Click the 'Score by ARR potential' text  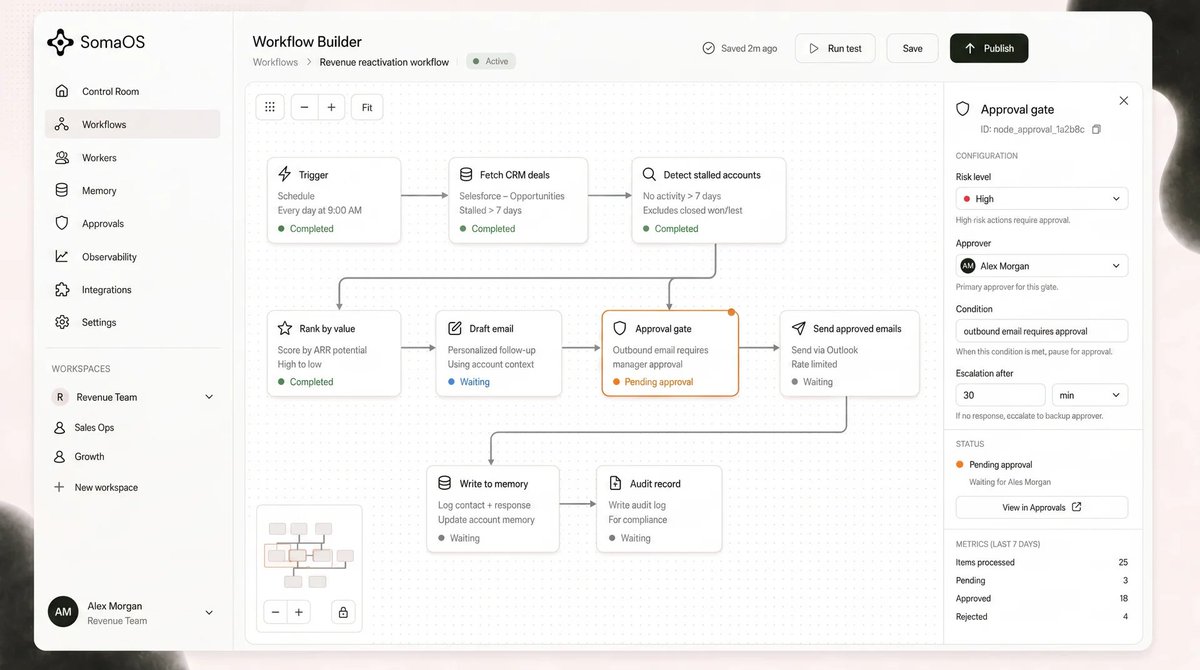(322, 350)
